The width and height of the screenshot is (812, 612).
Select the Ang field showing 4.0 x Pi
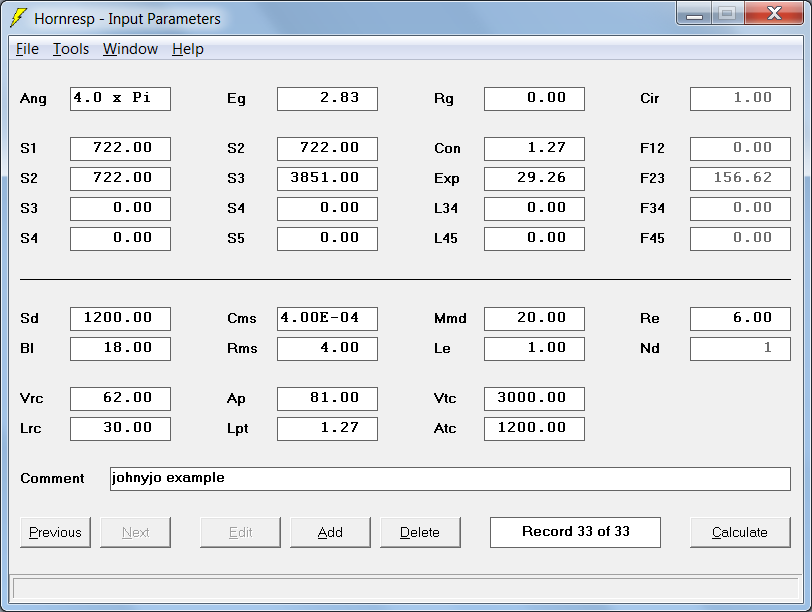[x=120, y=99]
